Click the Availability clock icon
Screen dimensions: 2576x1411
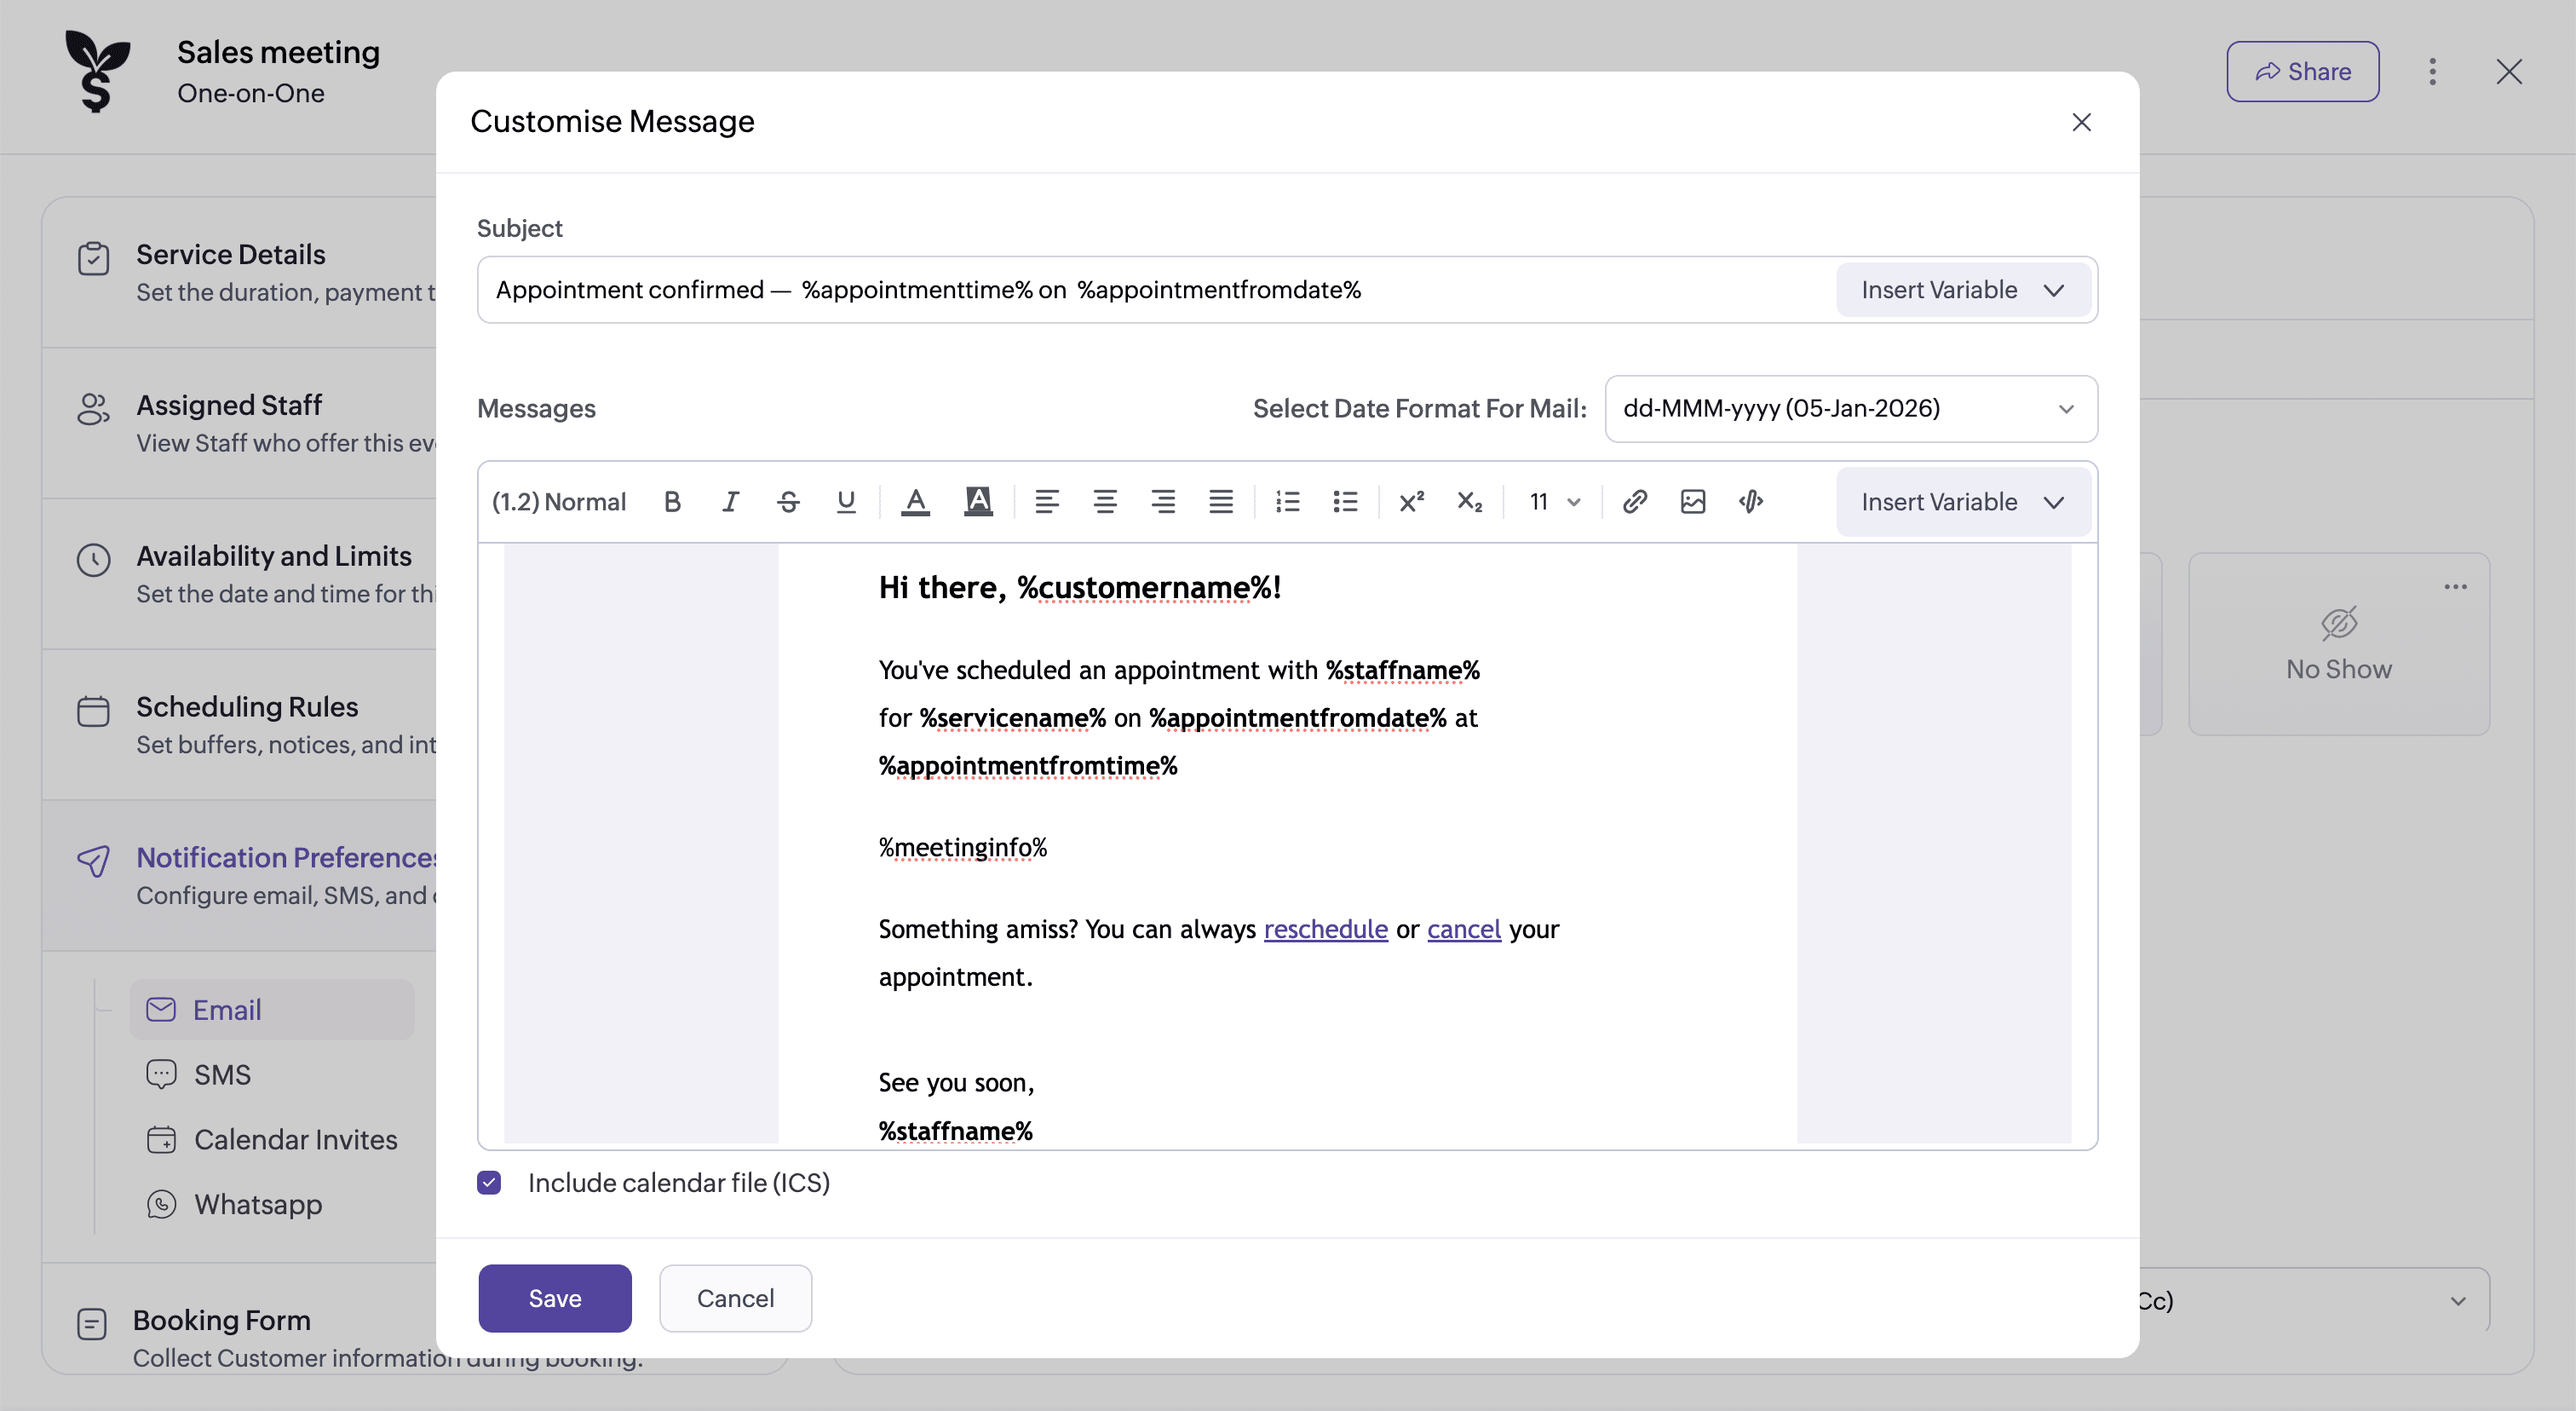coord(93,560)
